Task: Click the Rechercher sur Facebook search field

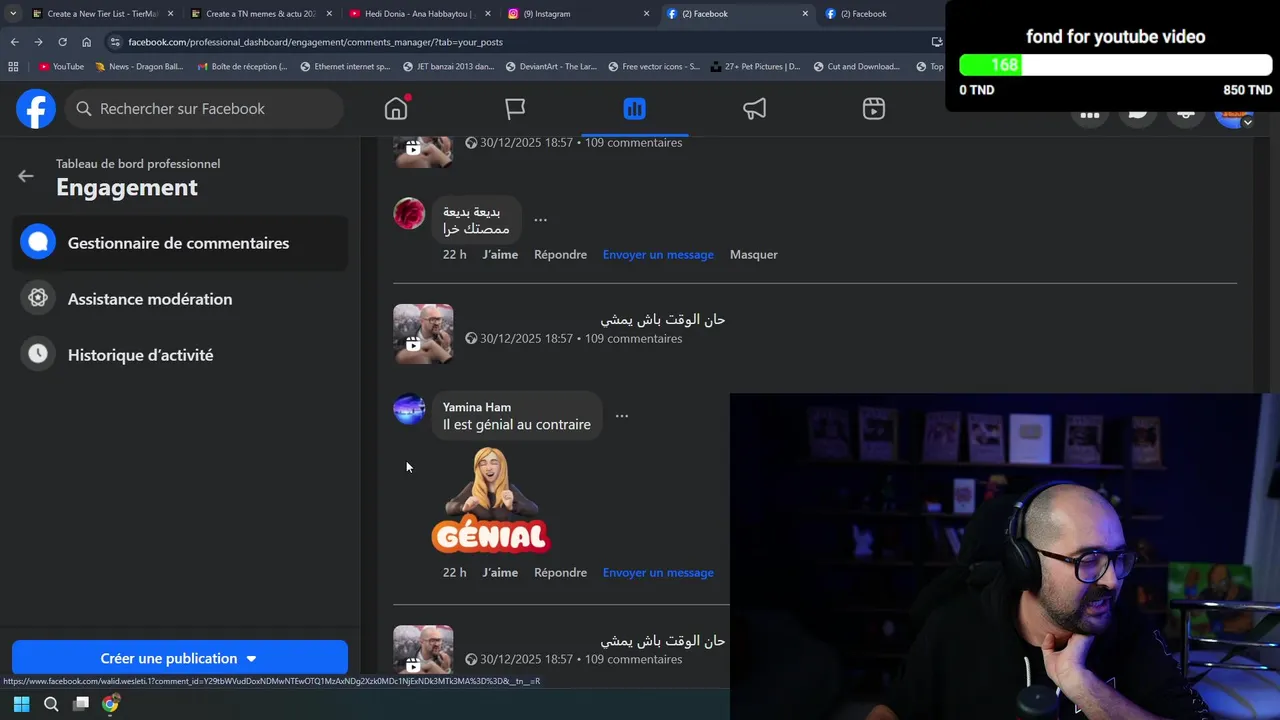Action: click(204, 108)
